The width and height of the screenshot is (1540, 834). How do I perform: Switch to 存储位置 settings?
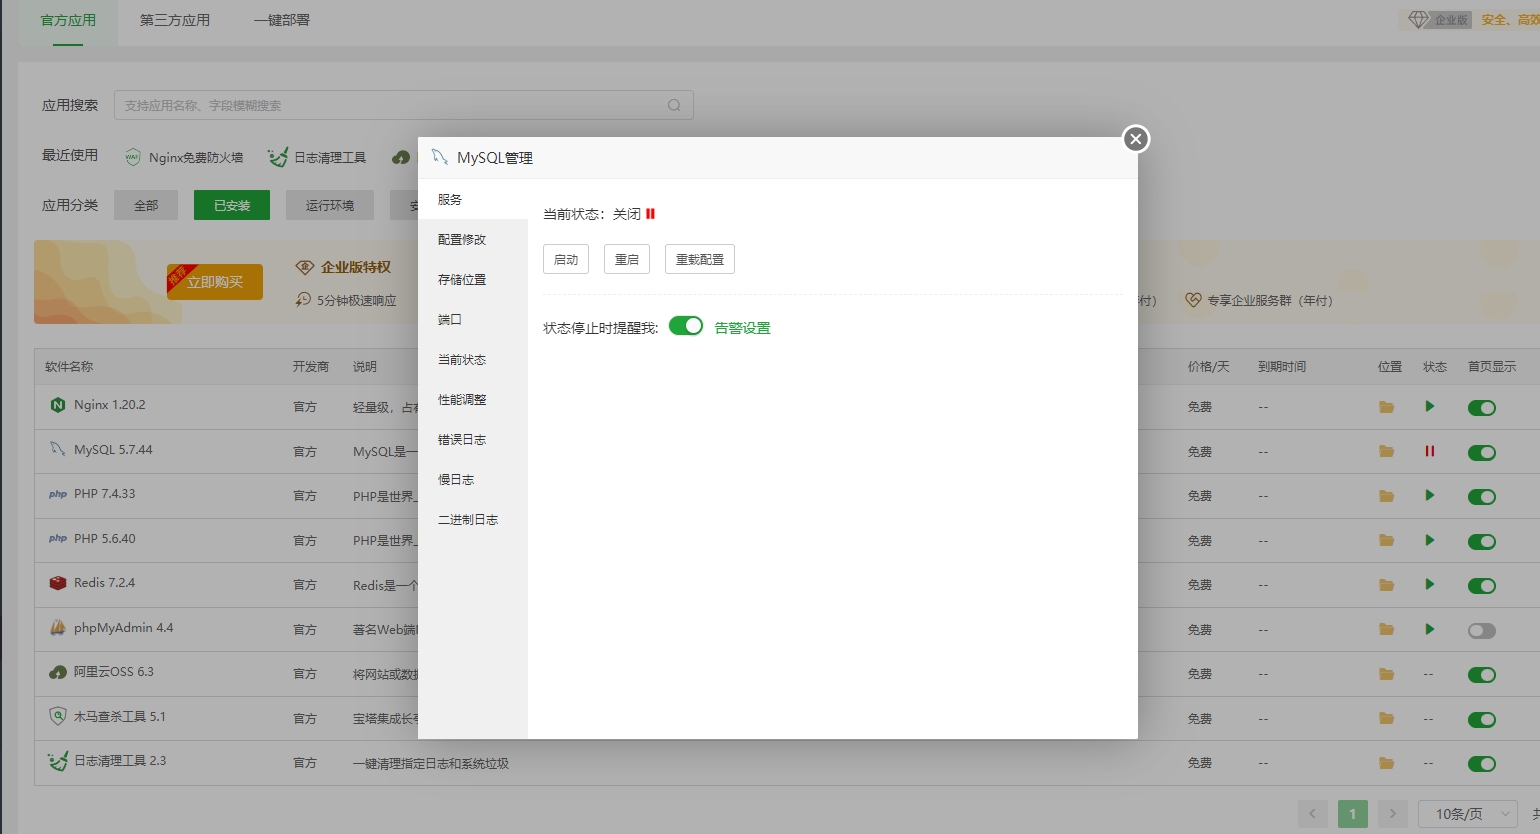pos(473,280)
